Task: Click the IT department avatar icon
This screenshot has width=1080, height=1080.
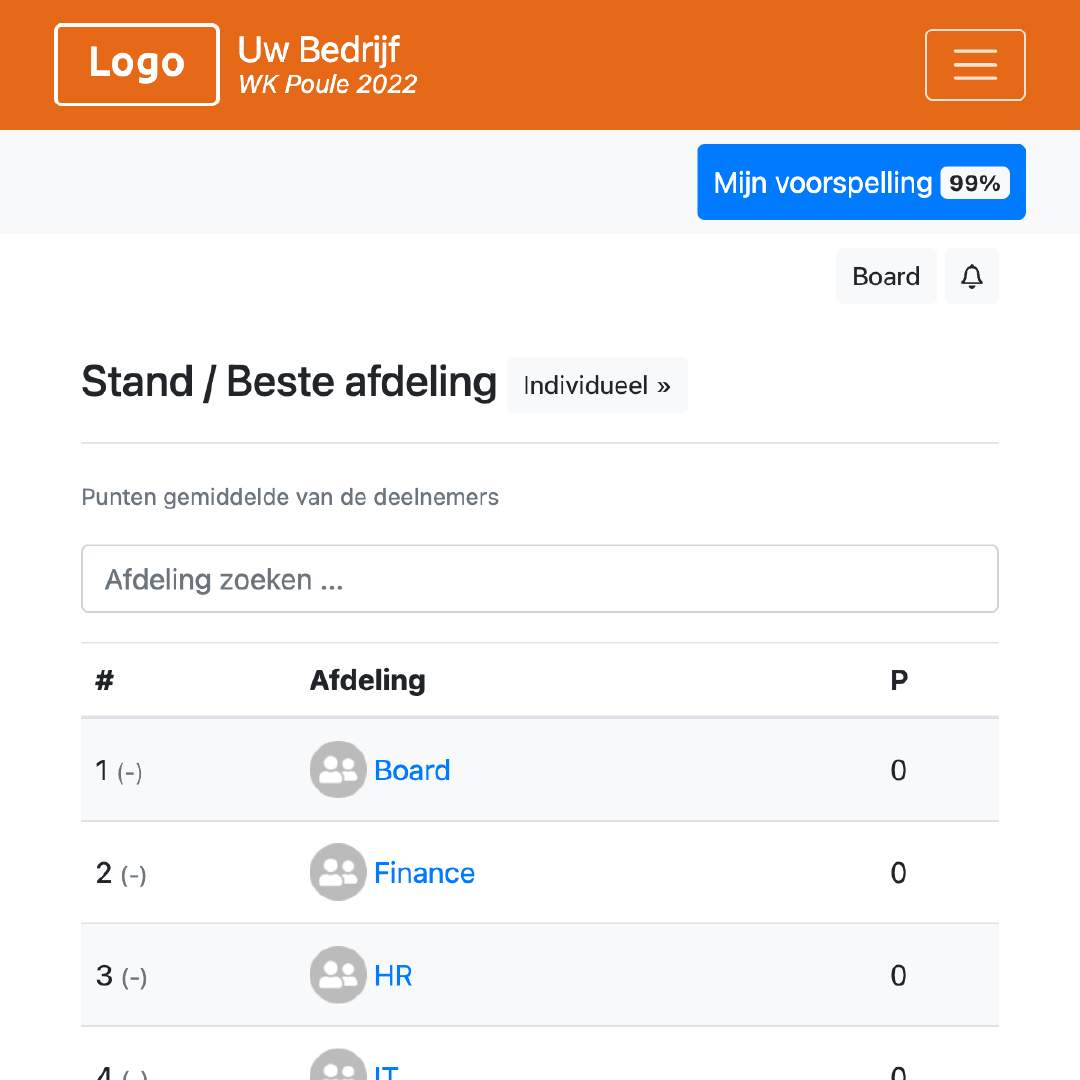Action: click(338, 1068)
